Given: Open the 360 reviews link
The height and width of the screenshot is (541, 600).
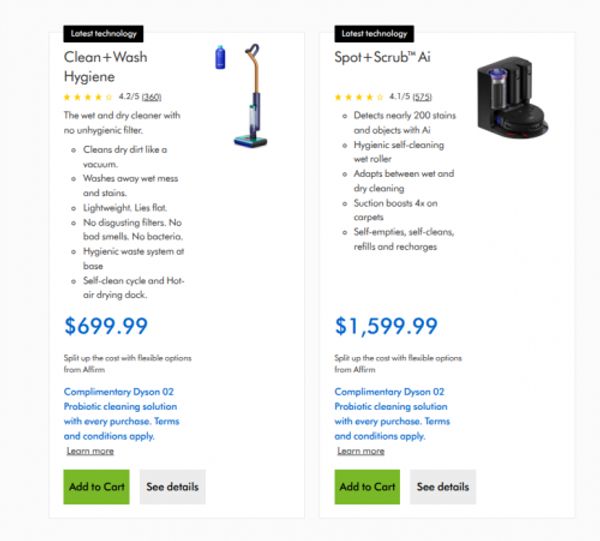Looking at the screenshot, I should (152, 97).
